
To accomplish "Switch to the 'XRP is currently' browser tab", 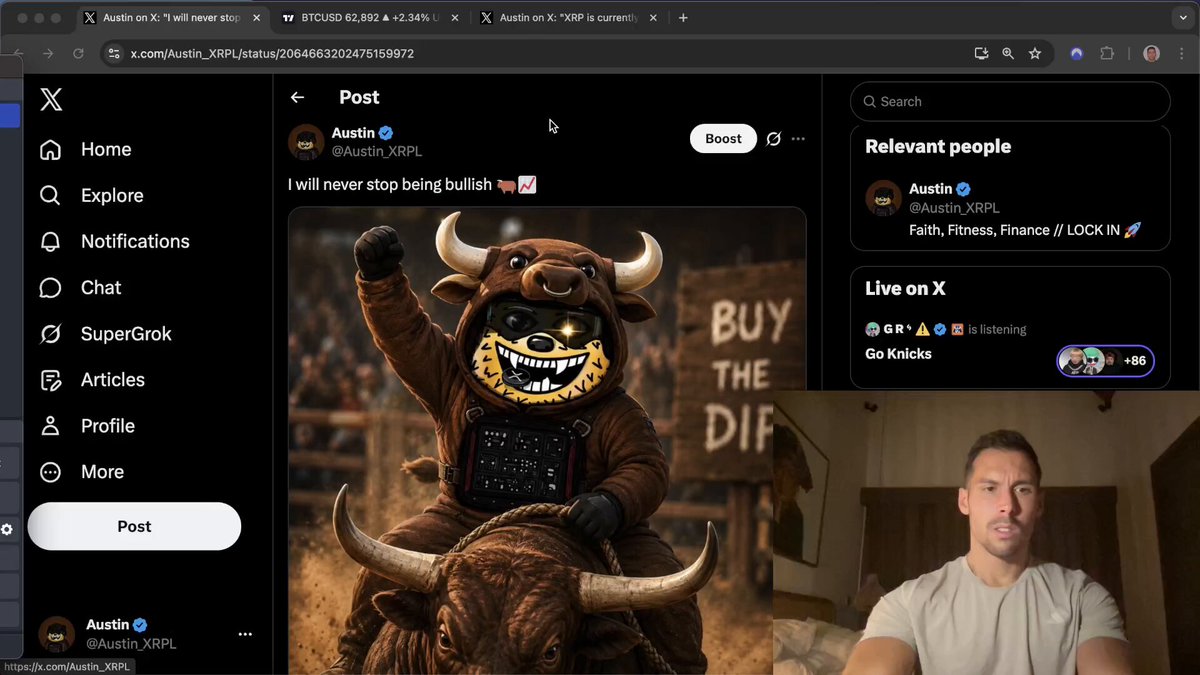I will (x=567, y=18).
